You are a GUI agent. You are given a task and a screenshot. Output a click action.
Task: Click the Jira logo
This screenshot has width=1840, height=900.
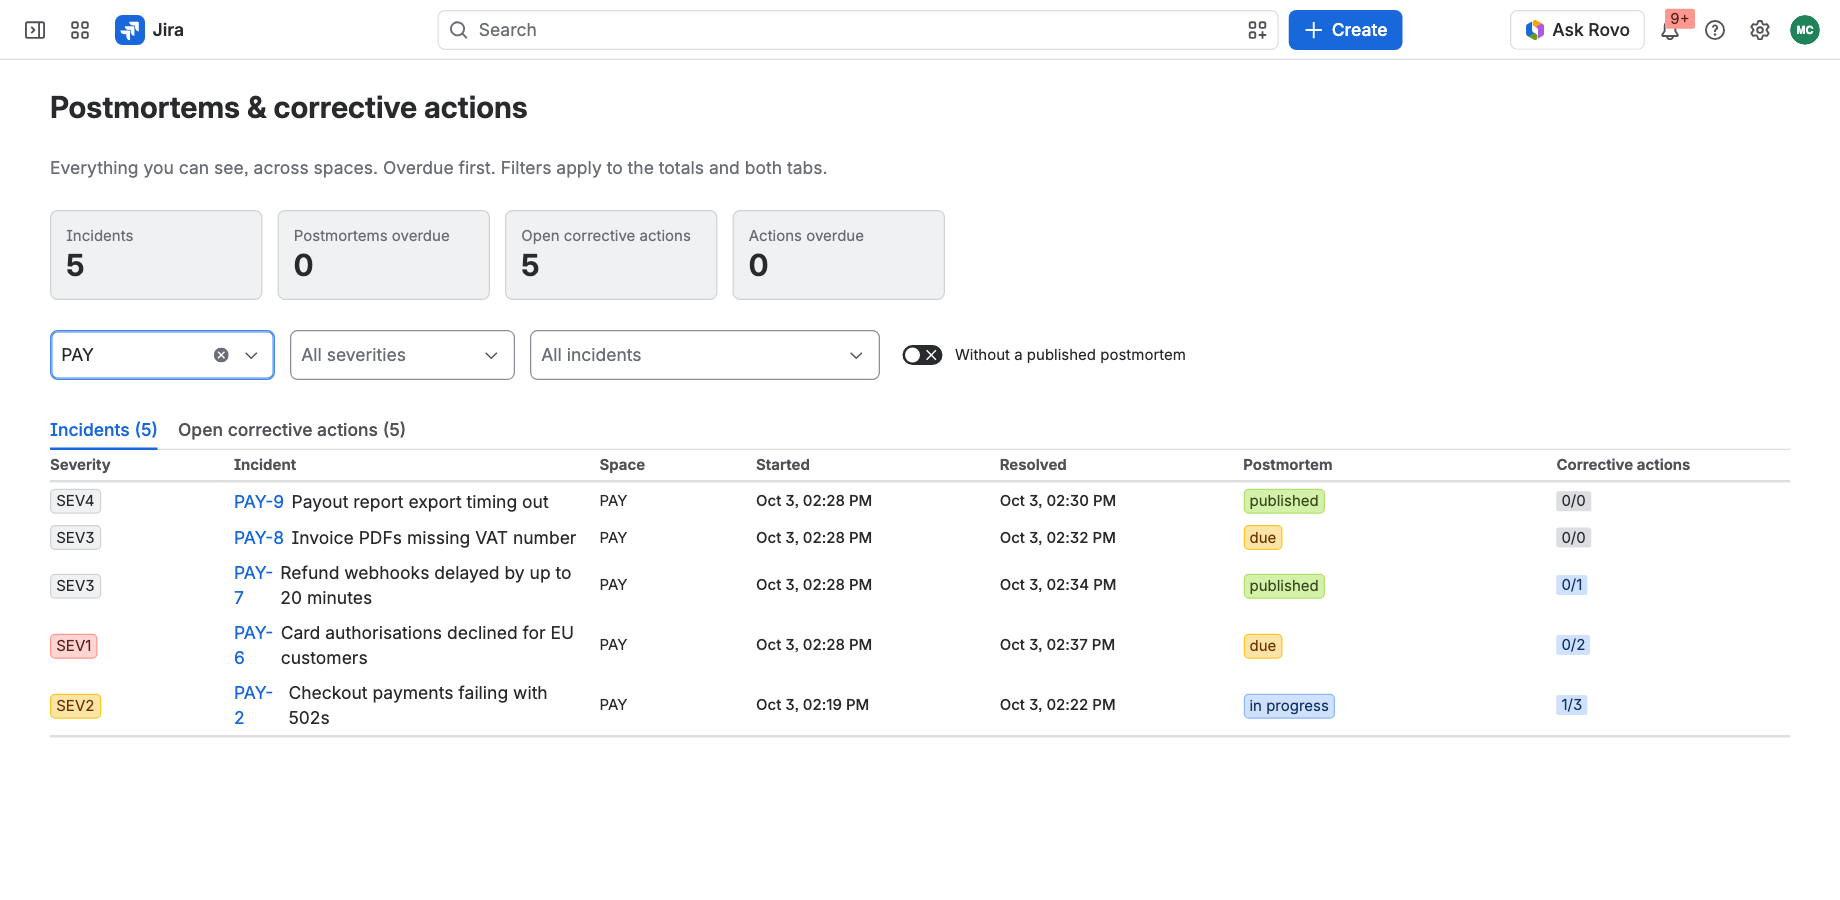[x=150, y=30]
